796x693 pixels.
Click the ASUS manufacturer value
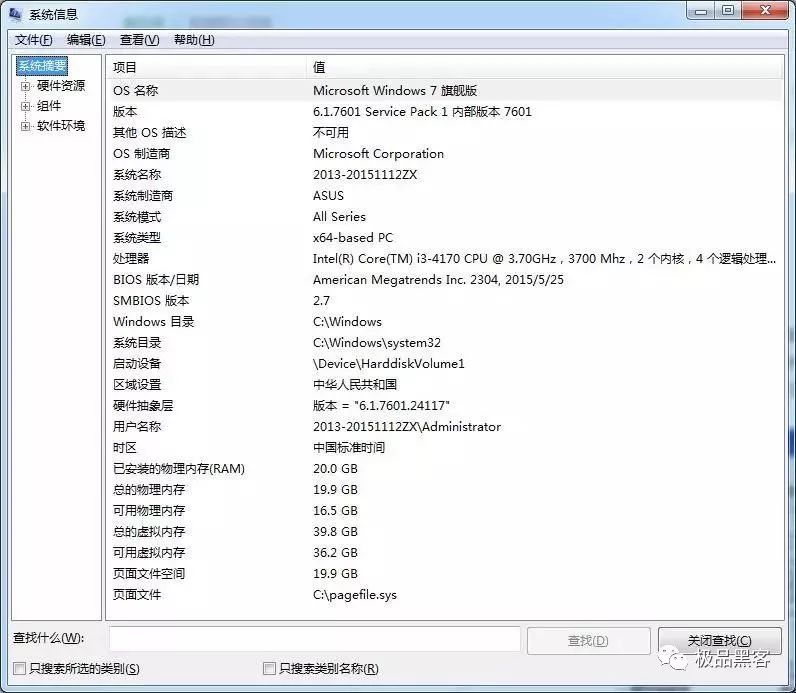(x=328, y=195)
